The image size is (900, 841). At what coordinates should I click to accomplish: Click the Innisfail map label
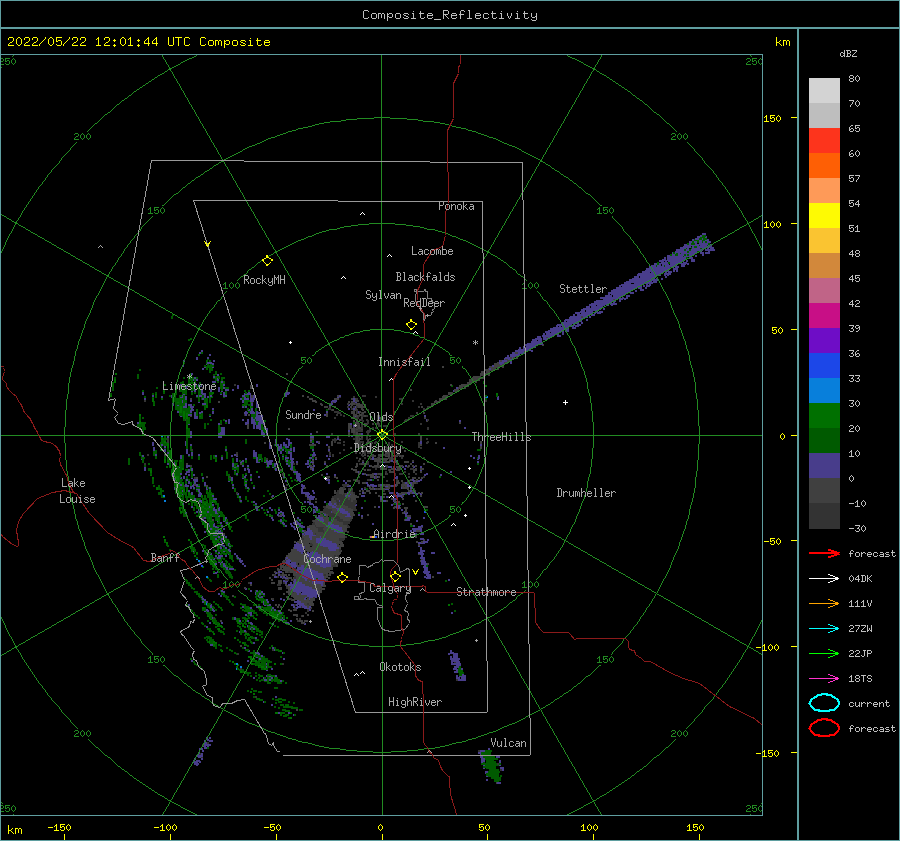(x=404, y=362)
